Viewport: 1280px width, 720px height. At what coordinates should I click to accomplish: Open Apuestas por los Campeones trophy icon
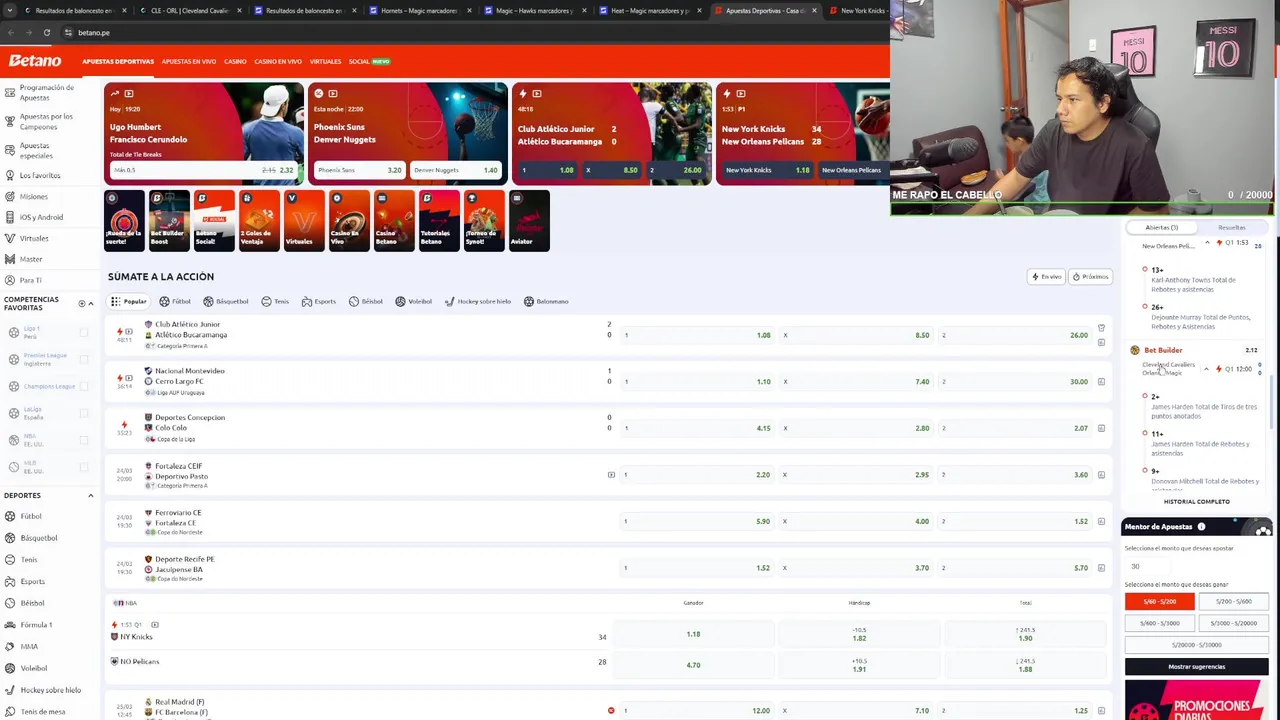pos(10,121)
